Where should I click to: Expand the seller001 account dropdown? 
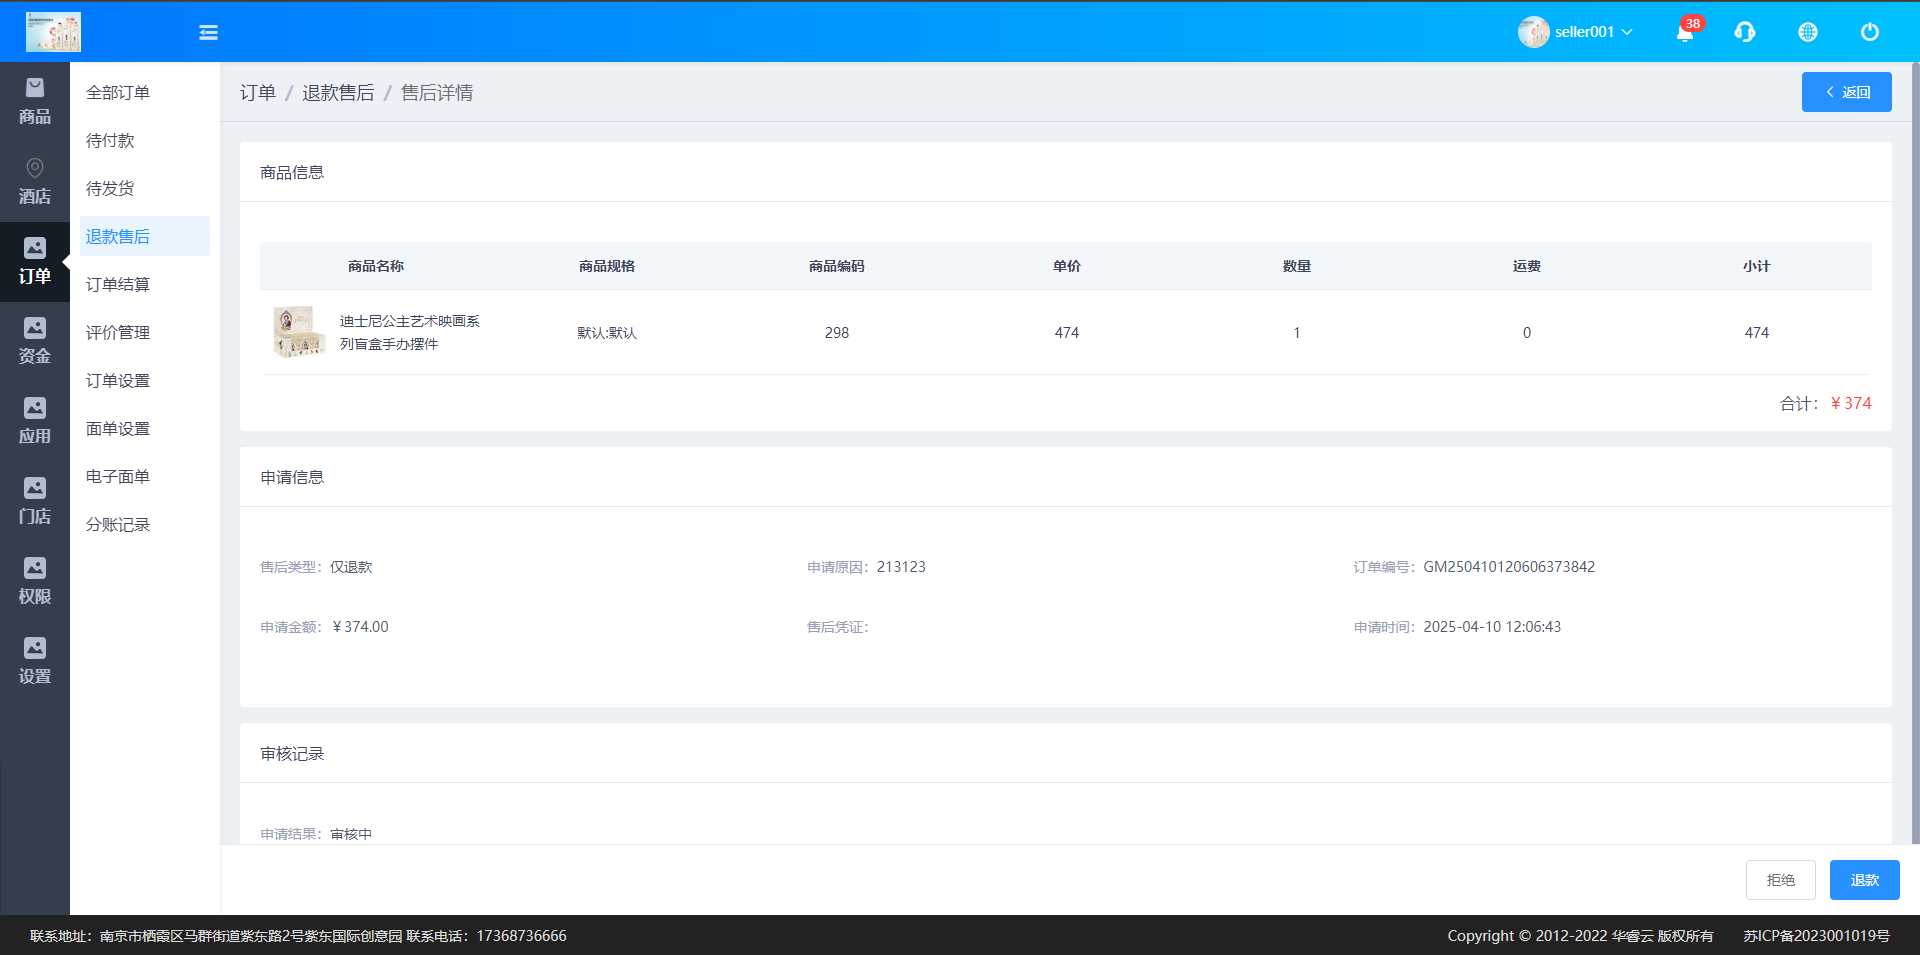pyautogui.click(x=1575, y=32)
